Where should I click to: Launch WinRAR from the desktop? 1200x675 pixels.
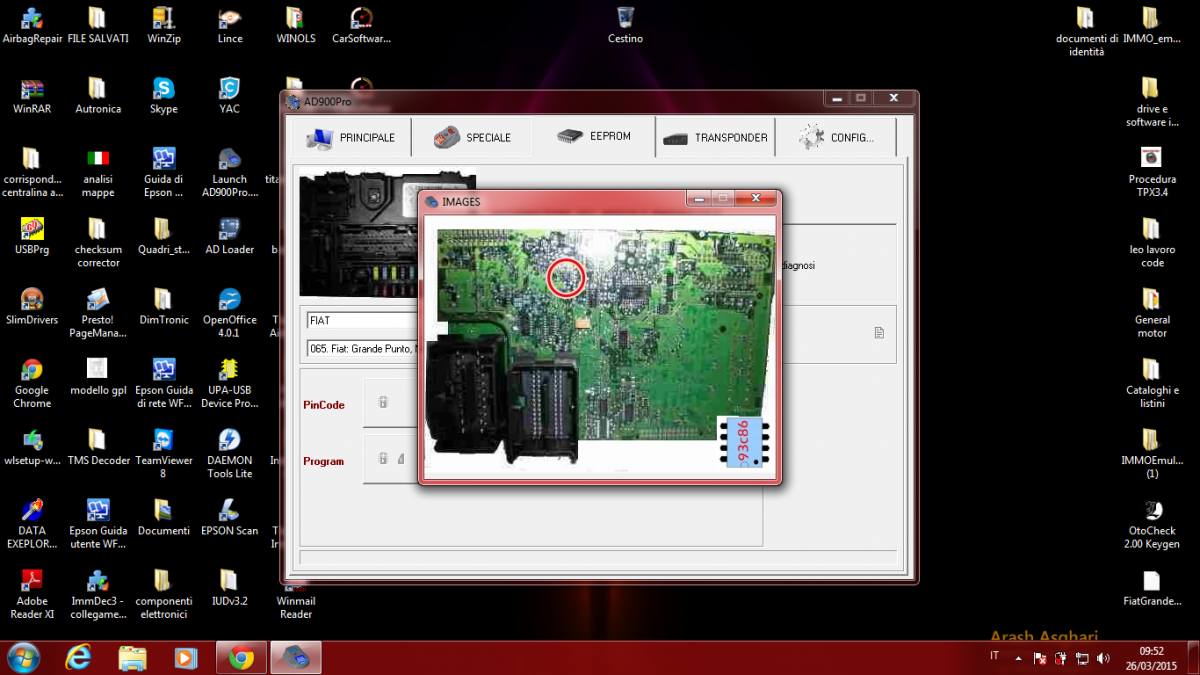pos(31,95)
